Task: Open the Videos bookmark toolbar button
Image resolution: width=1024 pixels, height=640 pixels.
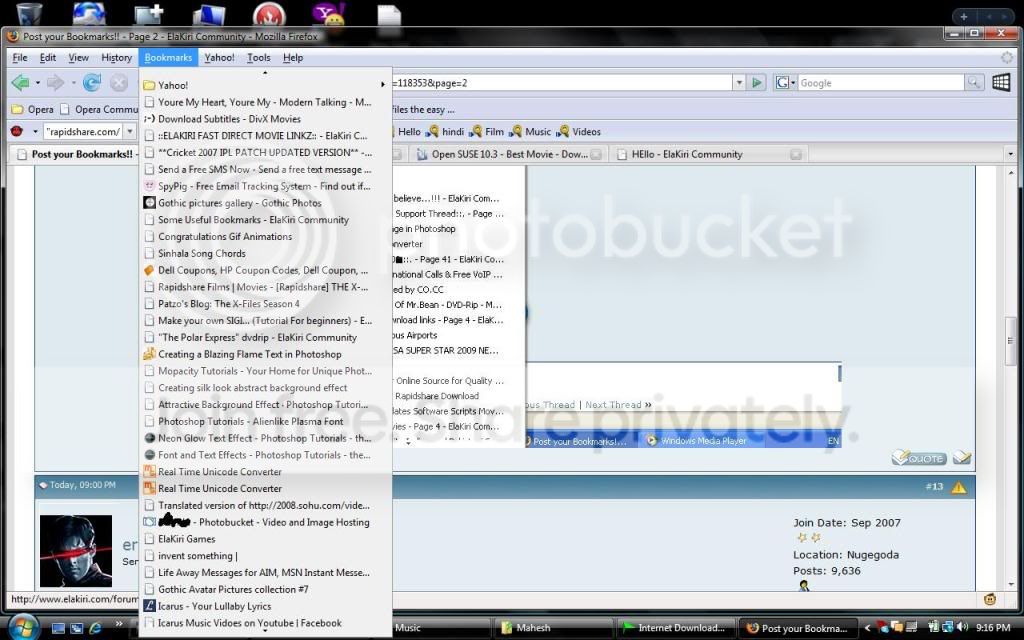Action: (579, 131)
